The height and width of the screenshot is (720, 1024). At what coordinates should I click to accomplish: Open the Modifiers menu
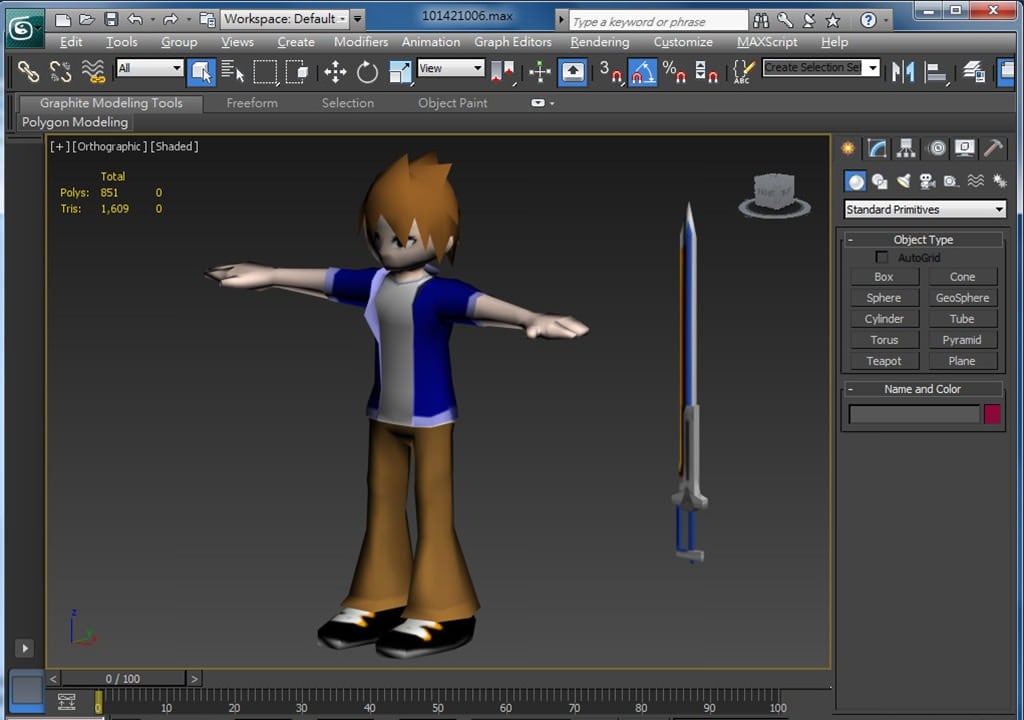coord(360,42)
